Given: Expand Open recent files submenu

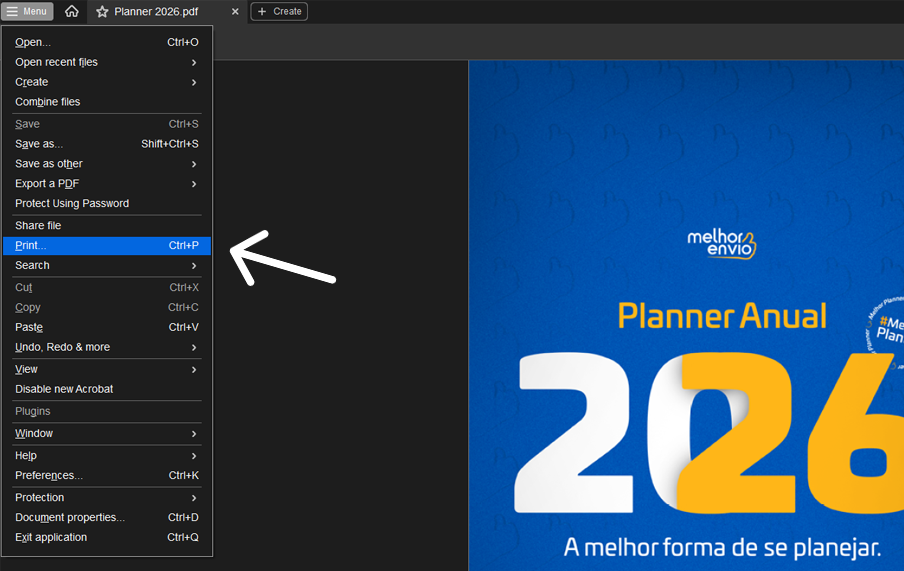Looking at the screenshot, I should tap(107, 62).
